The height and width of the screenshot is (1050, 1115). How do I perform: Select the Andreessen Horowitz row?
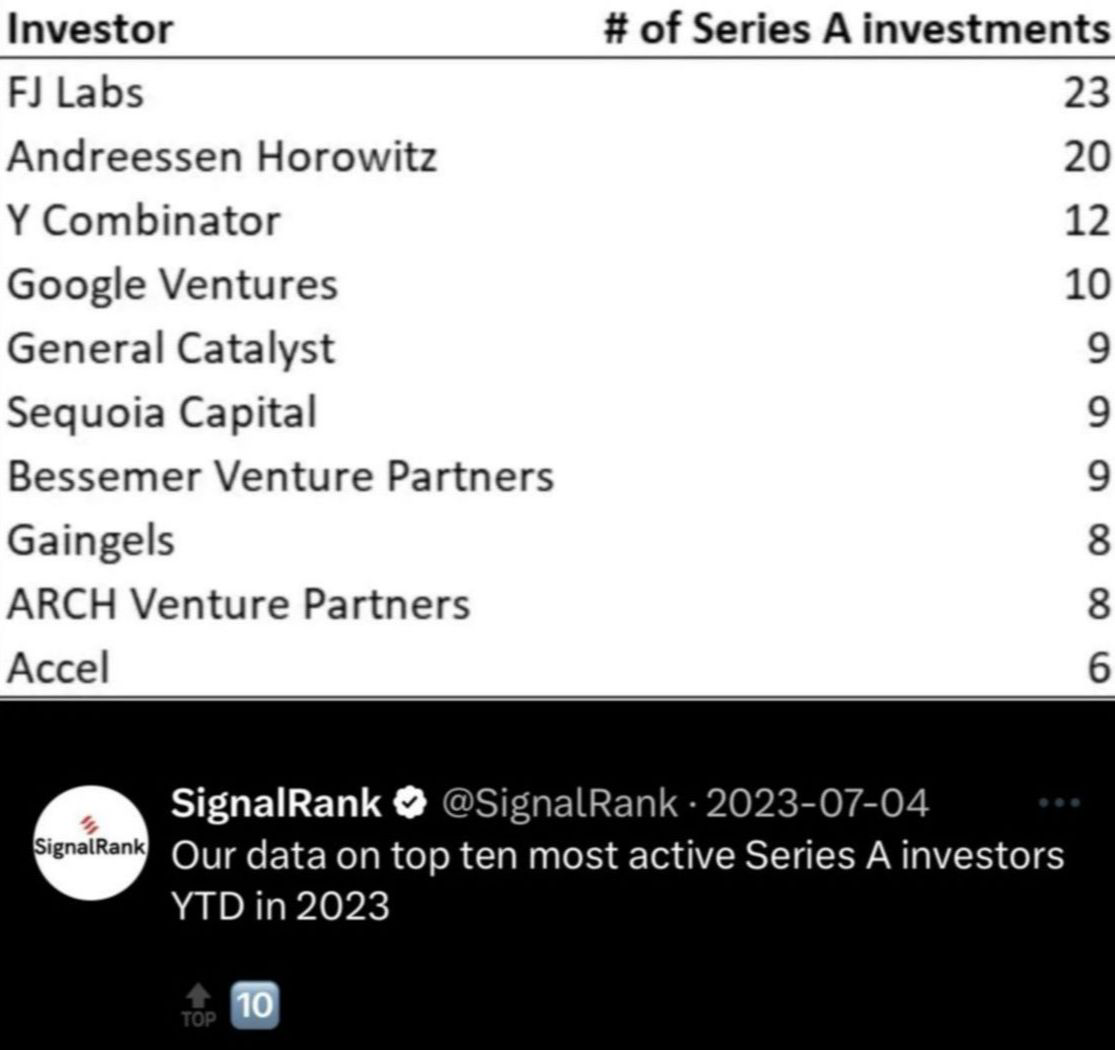click(x=558, y=156)
